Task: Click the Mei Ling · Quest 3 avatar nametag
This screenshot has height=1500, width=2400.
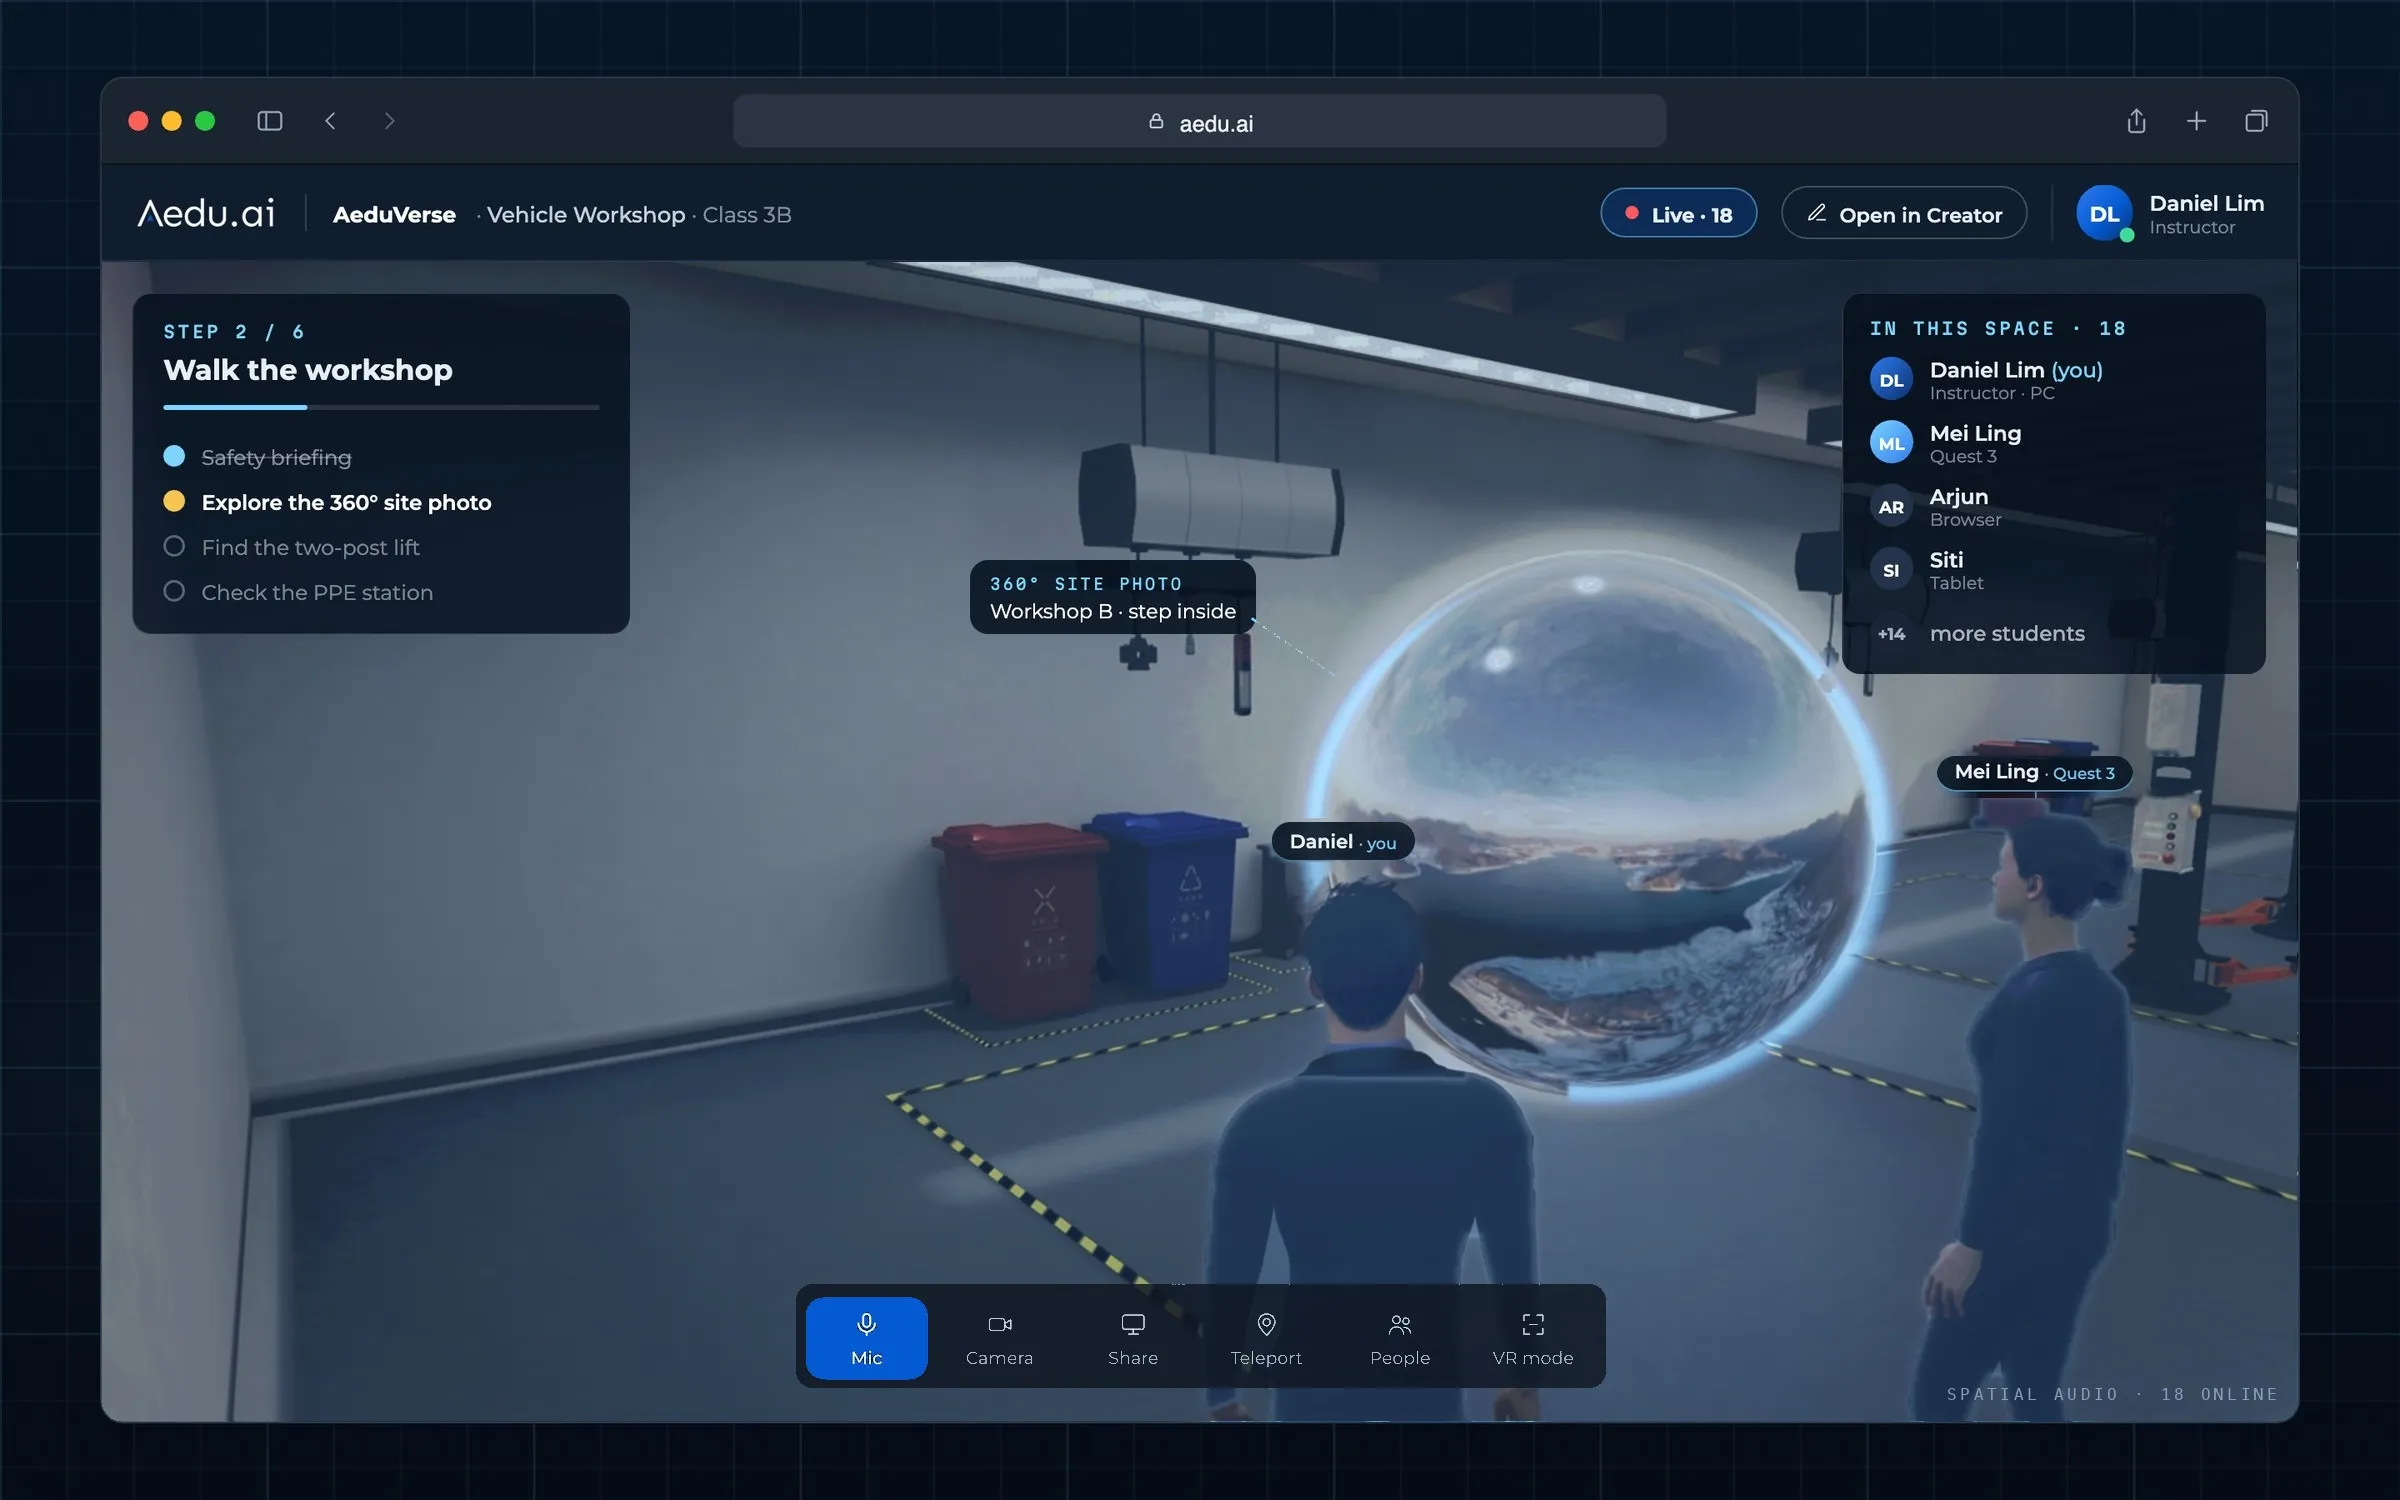Action: click(2034, 772)
